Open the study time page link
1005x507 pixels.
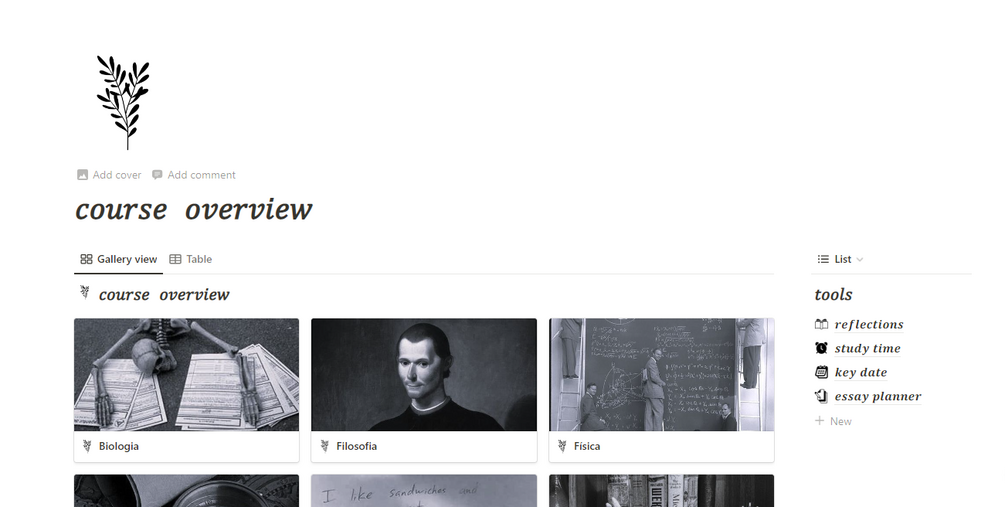click(x=867, y=348)
